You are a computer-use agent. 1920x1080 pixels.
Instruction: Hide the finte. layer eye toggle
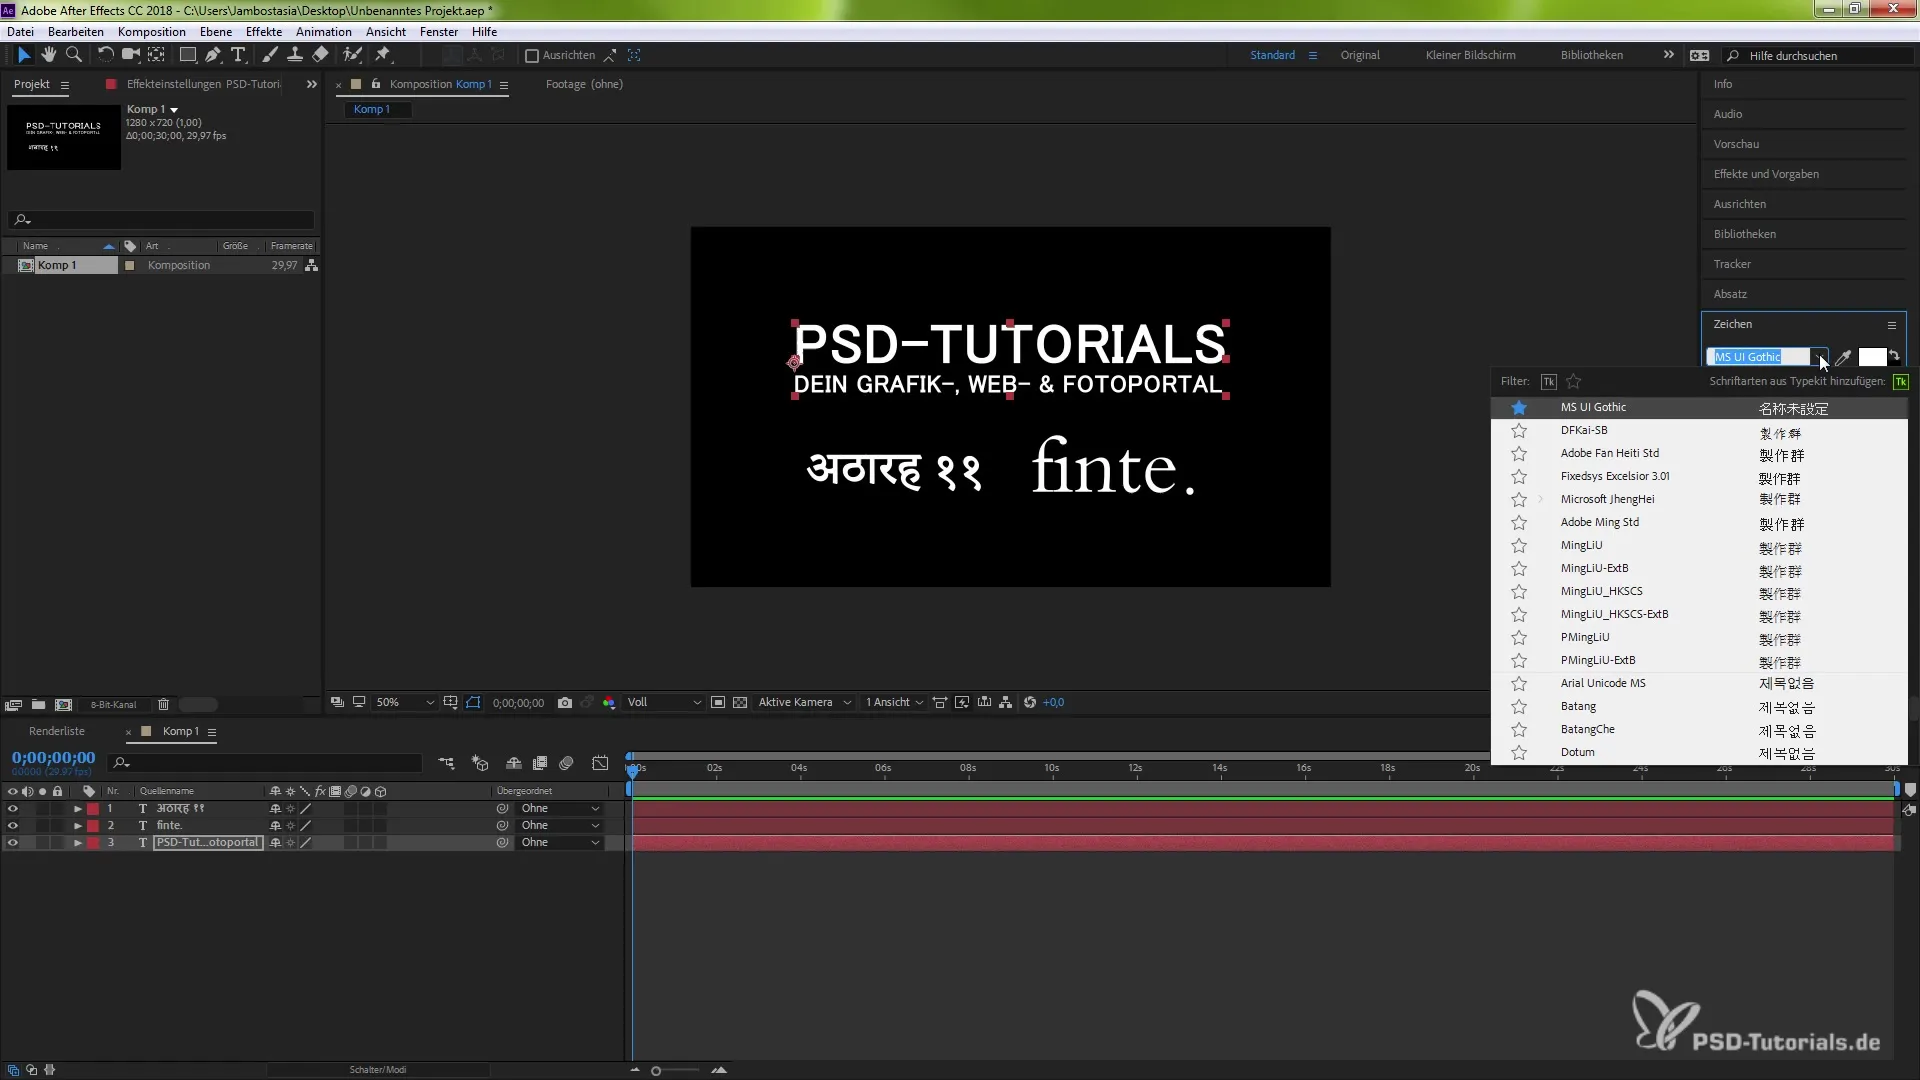(13, 826)
